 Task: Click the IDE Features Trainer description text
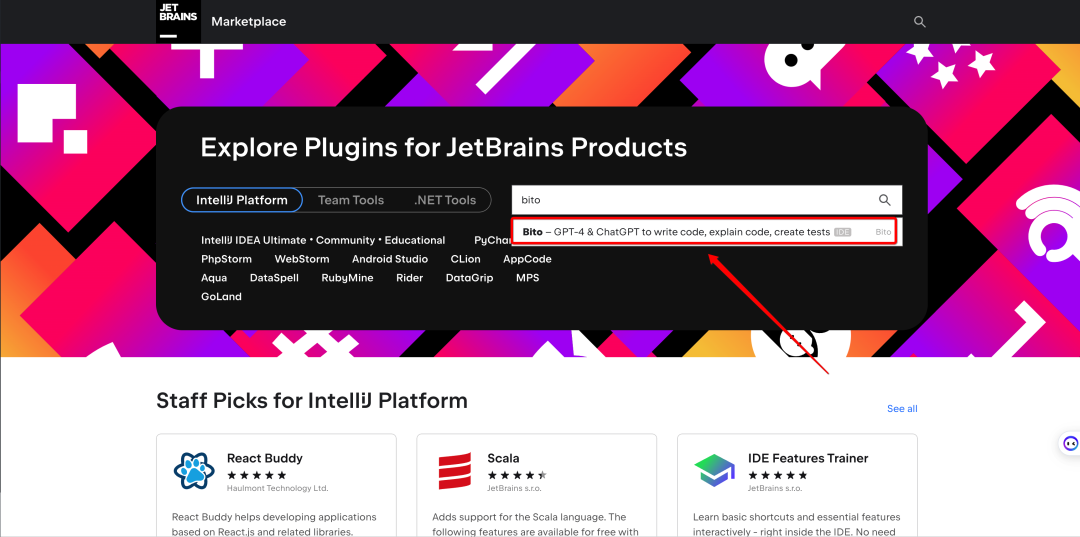[796, 524]
